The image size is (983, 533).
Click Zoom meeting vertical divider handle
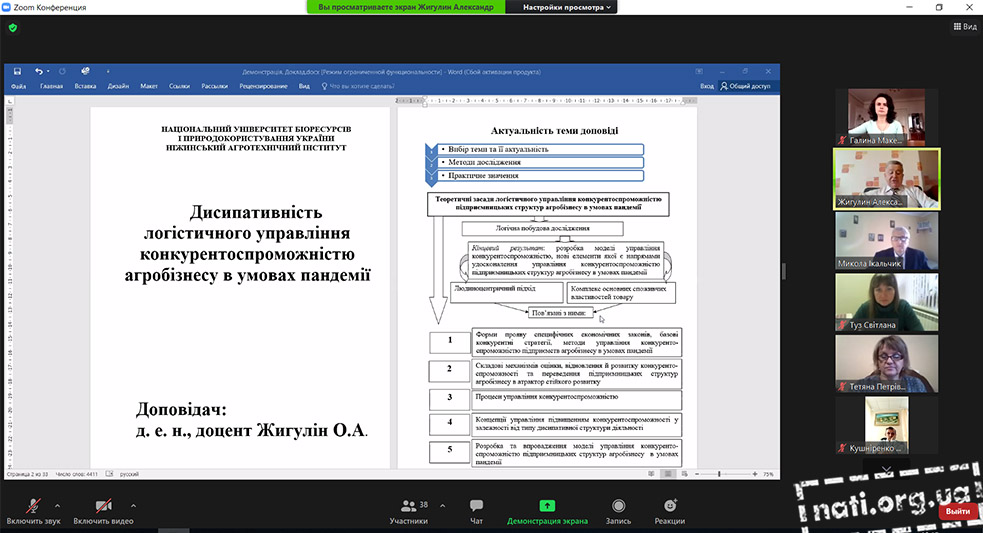(784, 271)
